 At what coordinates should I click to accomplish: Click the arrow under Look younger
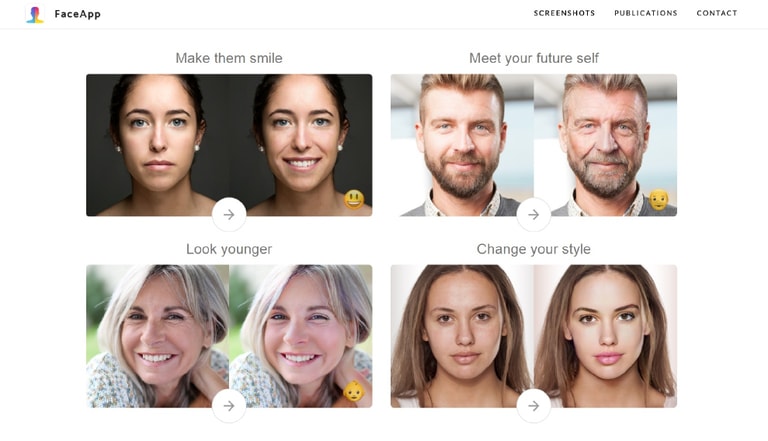tap(229, 406)
